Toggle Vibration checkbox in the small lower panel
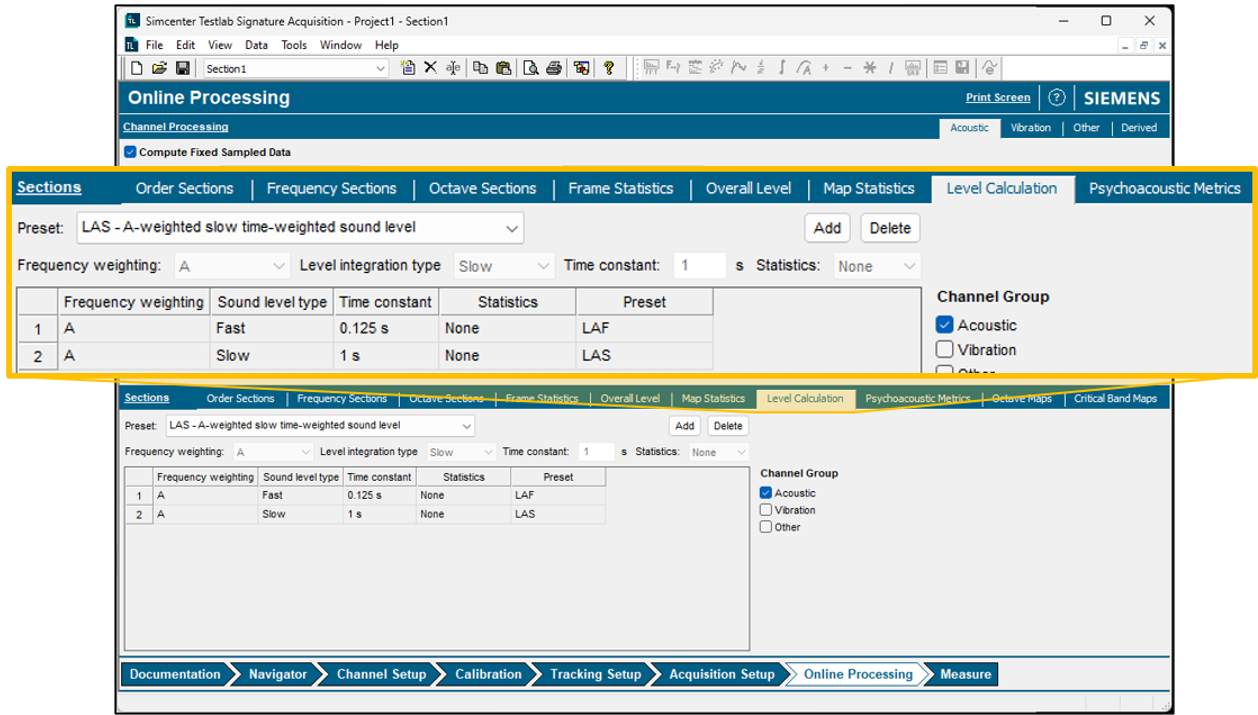Screen dimensions: 1258x715 (766, 510)
